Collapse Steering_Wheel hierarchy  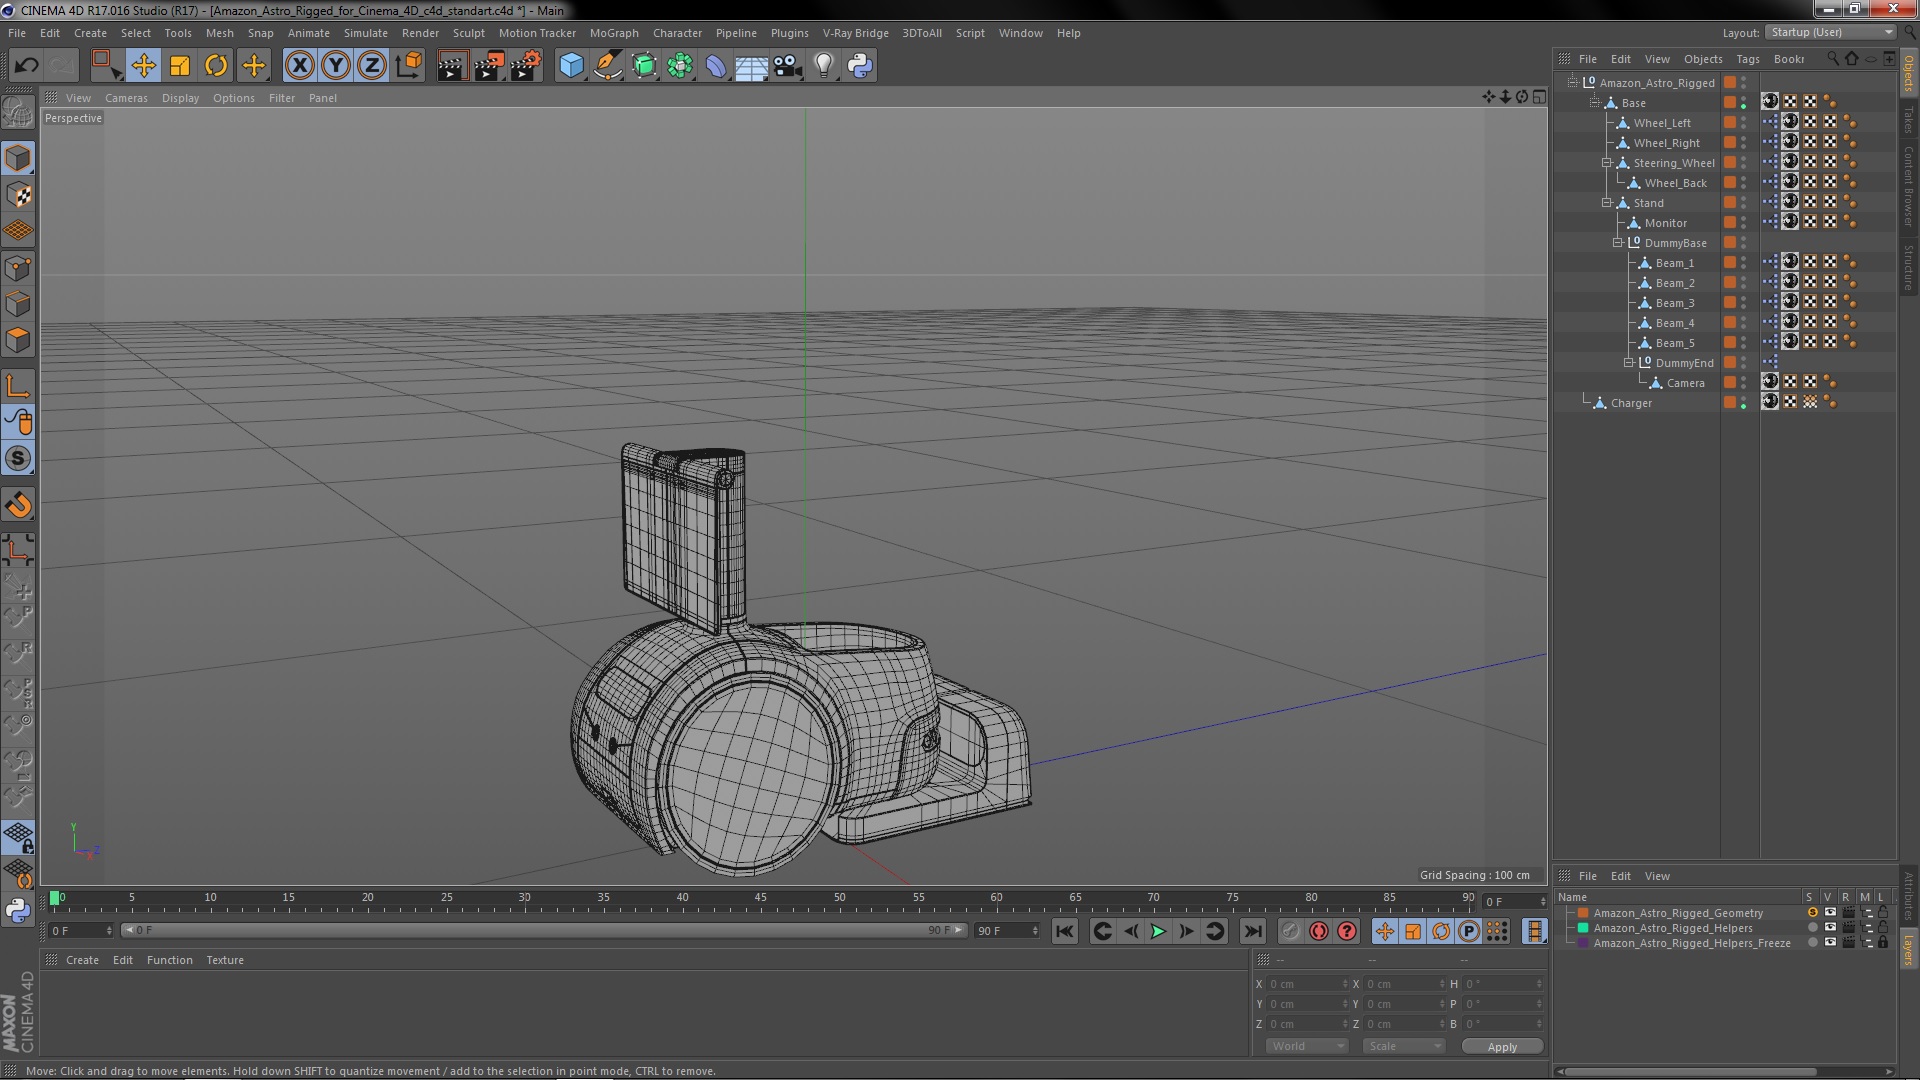1607,162
